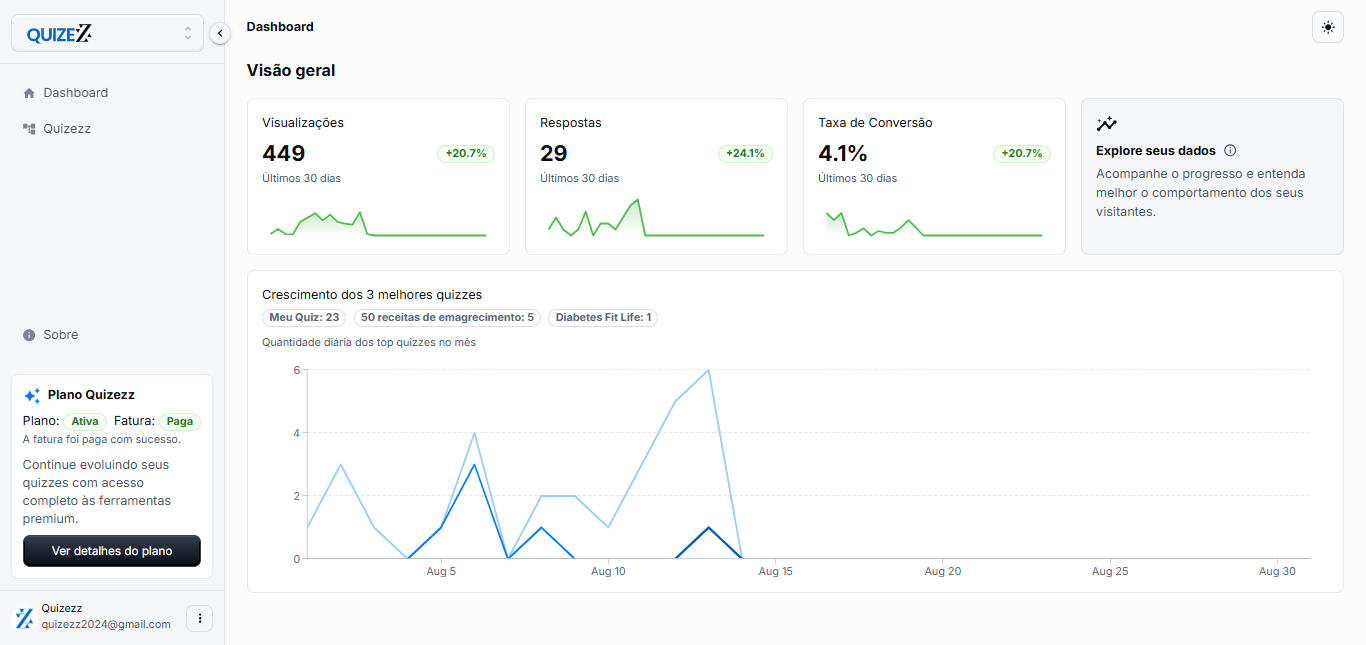Open the Sobre link in sidebar
This screenshot has width=1366, height=645.
tap(60, 335)
